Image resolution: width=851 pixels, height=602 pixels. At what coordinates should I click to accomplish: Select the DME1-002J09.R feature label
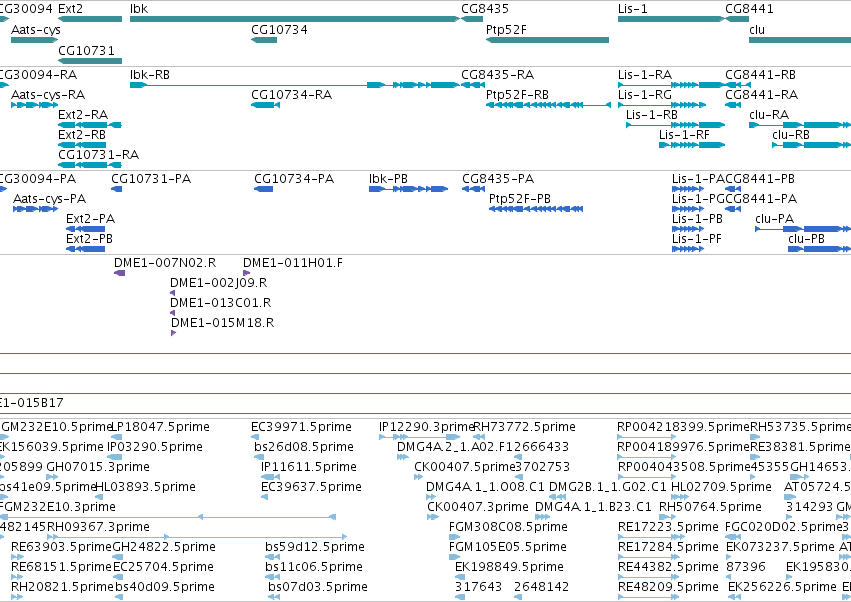coord(218,283)
